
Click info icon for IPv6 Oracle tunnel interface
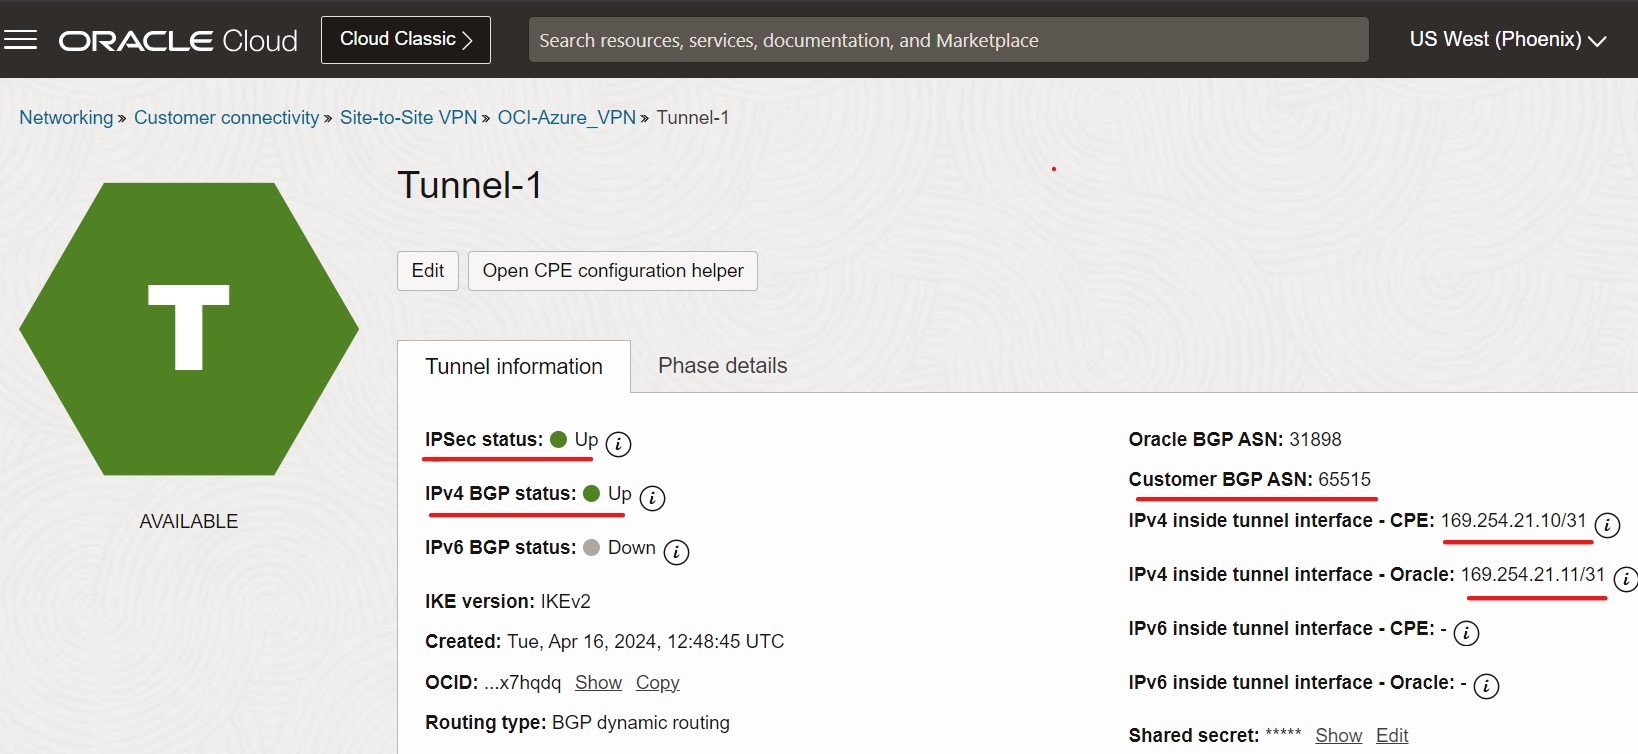tap(1487, 687)
